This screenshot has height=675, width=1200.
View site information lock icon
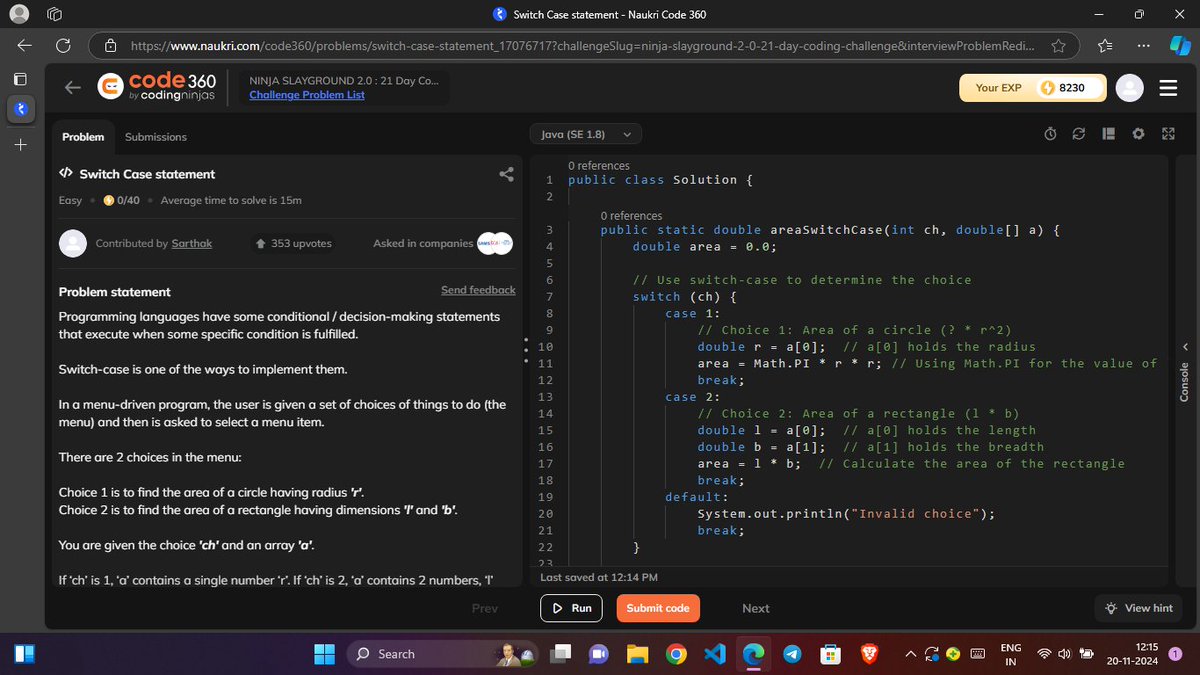click(x=111, y=46)
